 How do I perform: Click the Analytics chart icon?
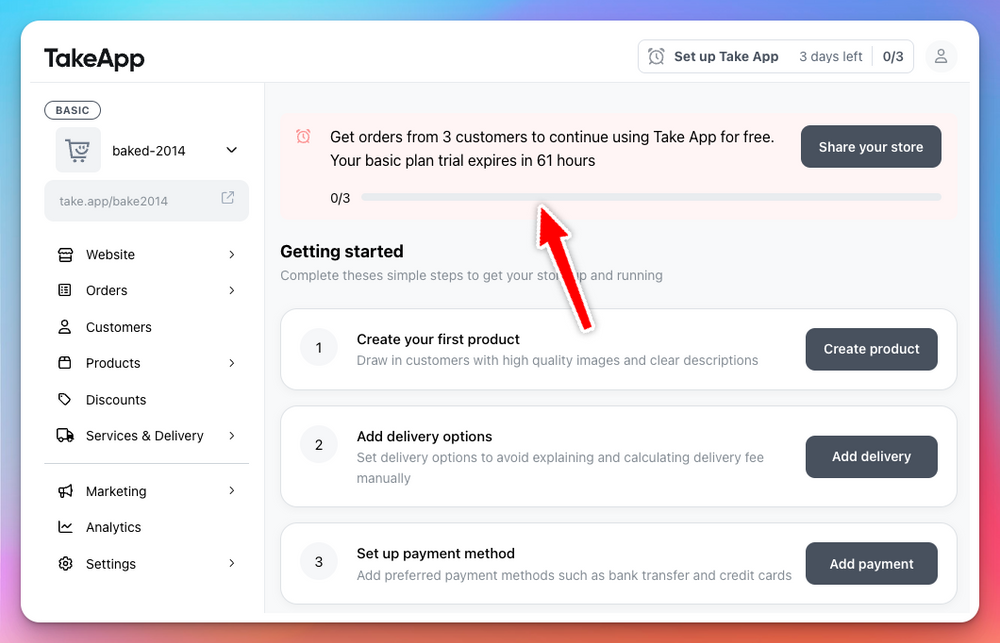click(x=65, y=527)
